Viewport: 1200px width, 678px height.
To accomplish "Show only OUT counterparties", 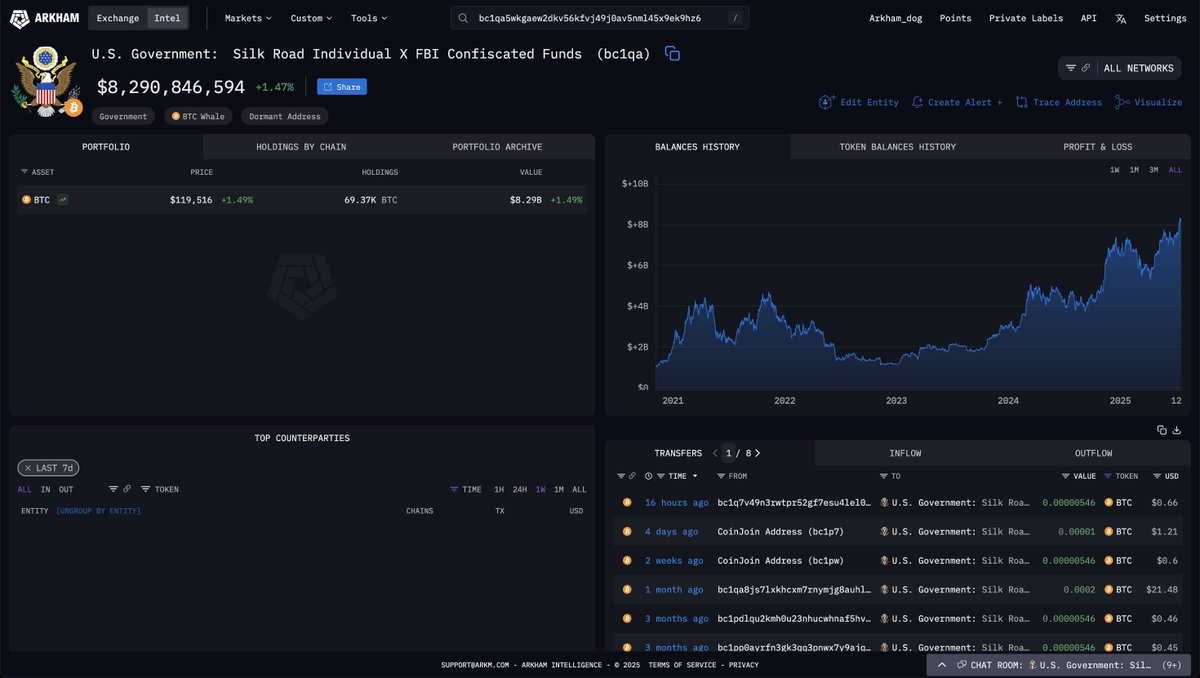I will (66, 489).
